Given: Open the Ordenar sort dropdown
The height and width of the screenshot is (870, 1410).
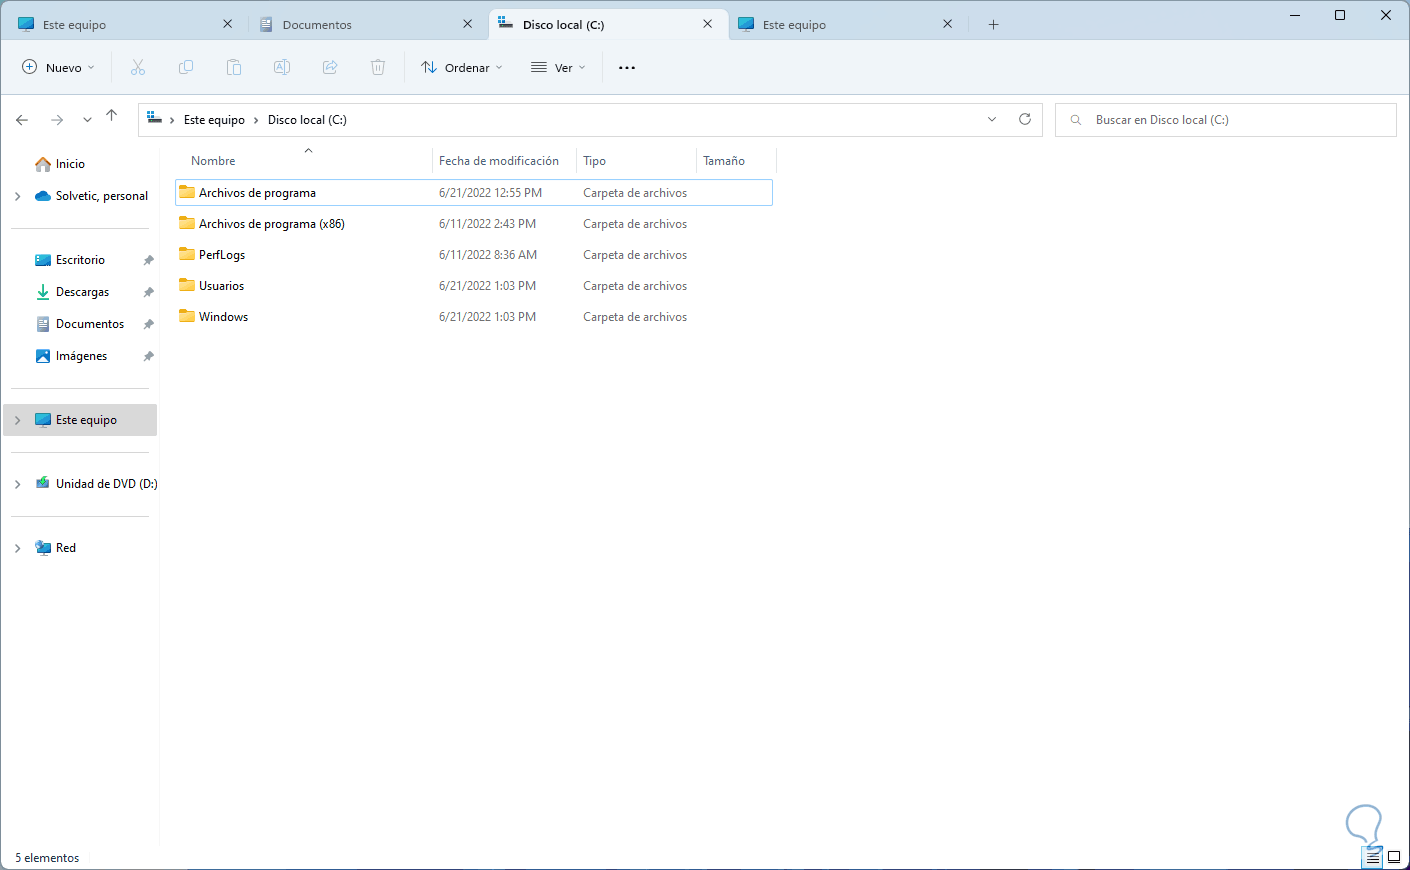Looking at the screenshot, I should [462, 68].
